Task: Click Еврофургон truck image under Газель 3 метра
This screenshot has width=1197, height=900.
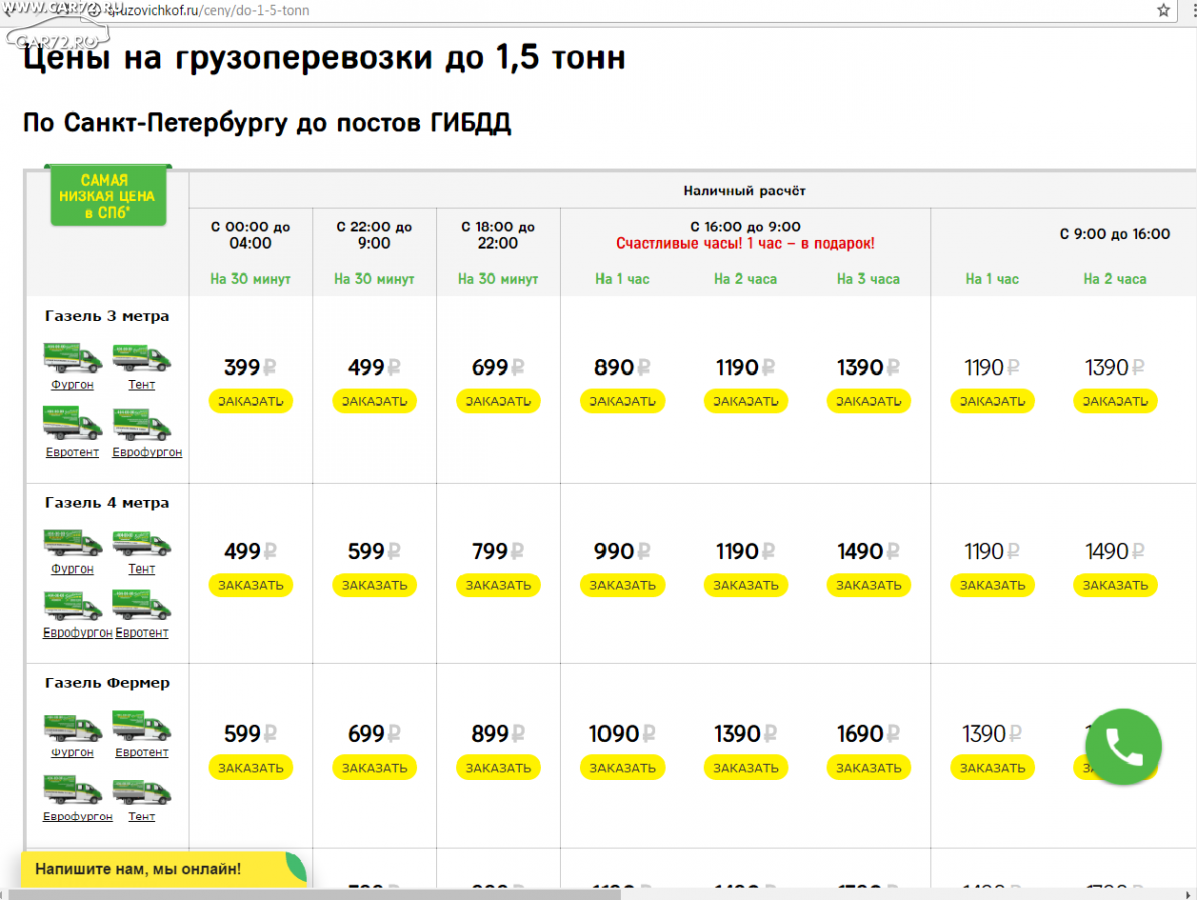Action: pyautogui.click(x=142, y=424)
